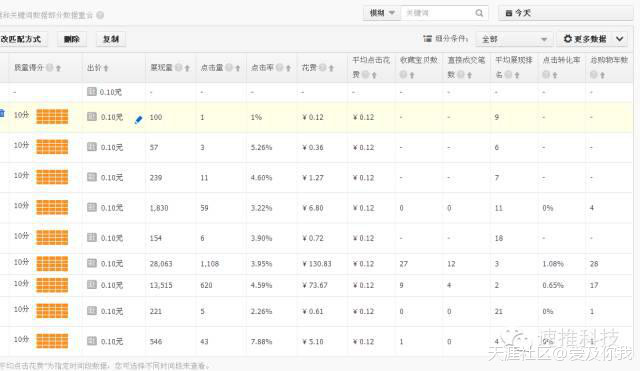
Task: Click the pencil edit icon beside 0.10元
Action: coord(138,120)
